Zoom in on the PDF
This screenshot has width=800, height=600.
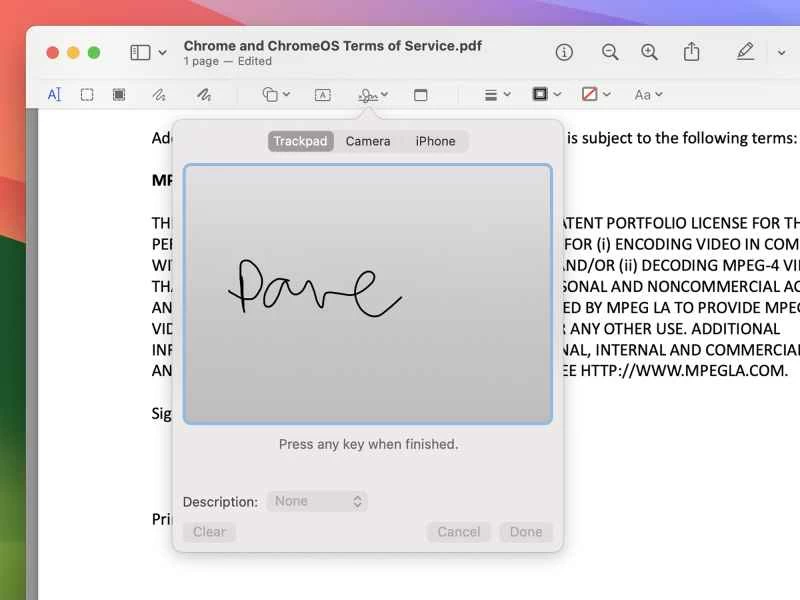point(649,52)
